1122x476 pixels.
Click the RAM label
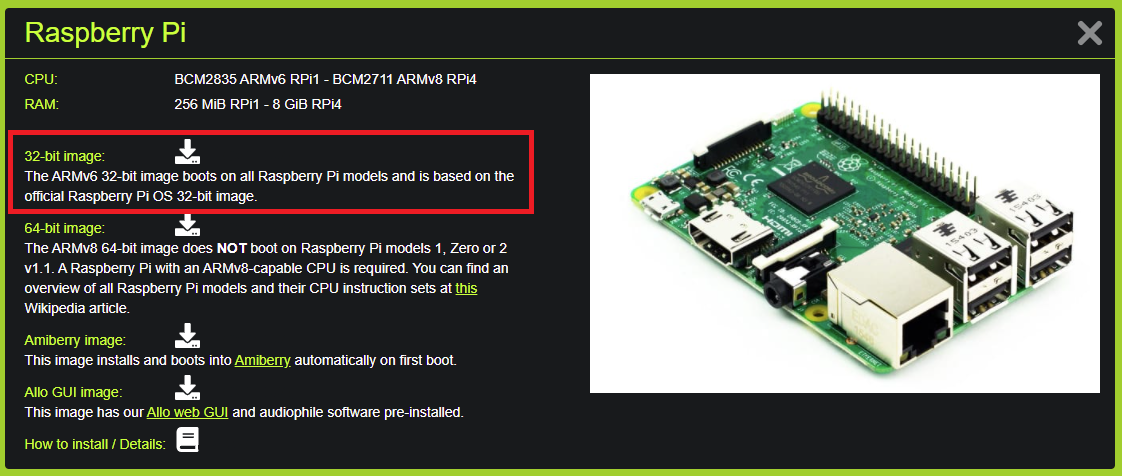click(42, 105)
